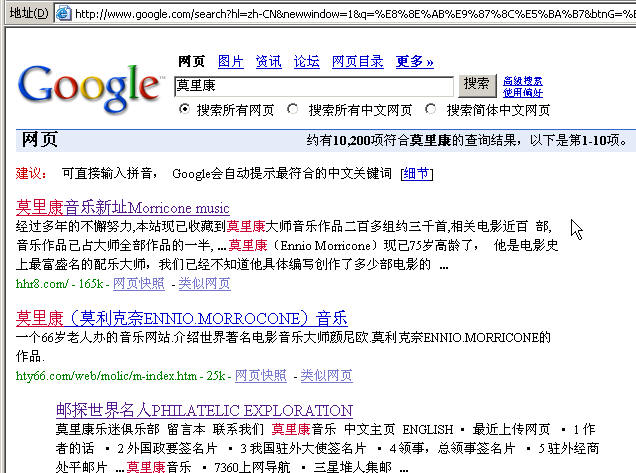Click the hhr8.com/ - 165k URL text

pyautogui.click(x=60, y=284)
